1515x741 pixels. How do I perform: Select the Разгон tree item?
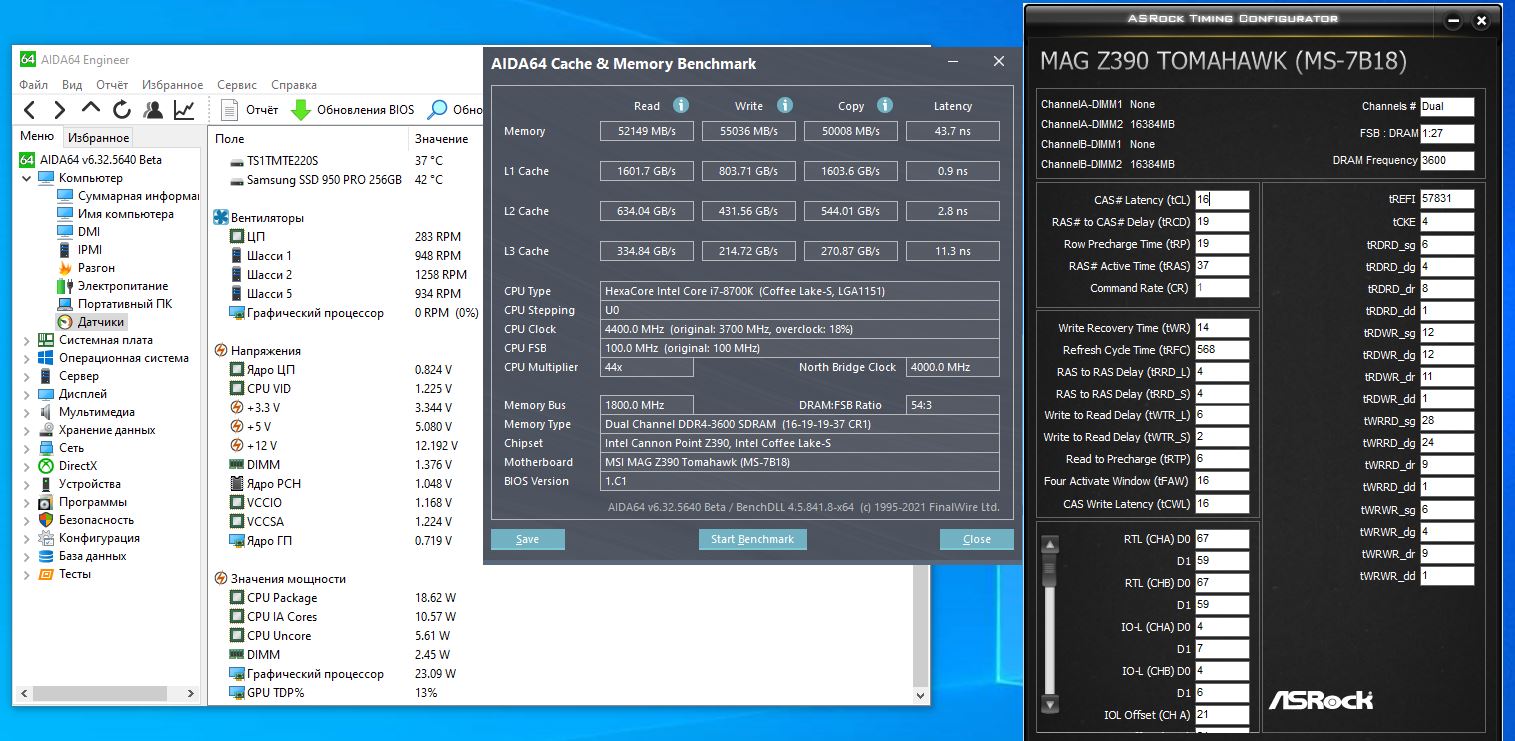click(x=86, y=268)
